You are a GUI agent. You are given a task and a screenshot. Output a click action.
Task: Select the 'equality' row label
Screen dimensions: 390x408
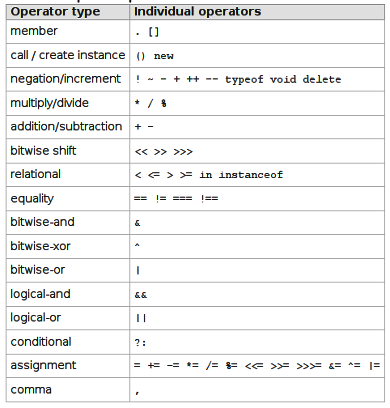point(32,199)
